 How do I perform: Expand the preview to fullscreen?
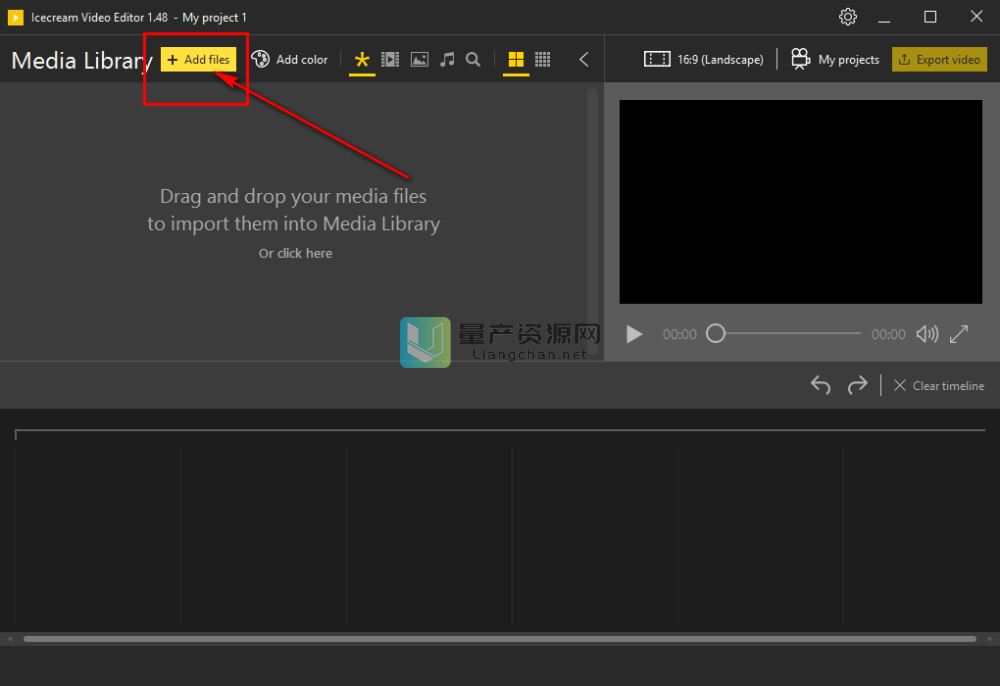tap(959, 334)
